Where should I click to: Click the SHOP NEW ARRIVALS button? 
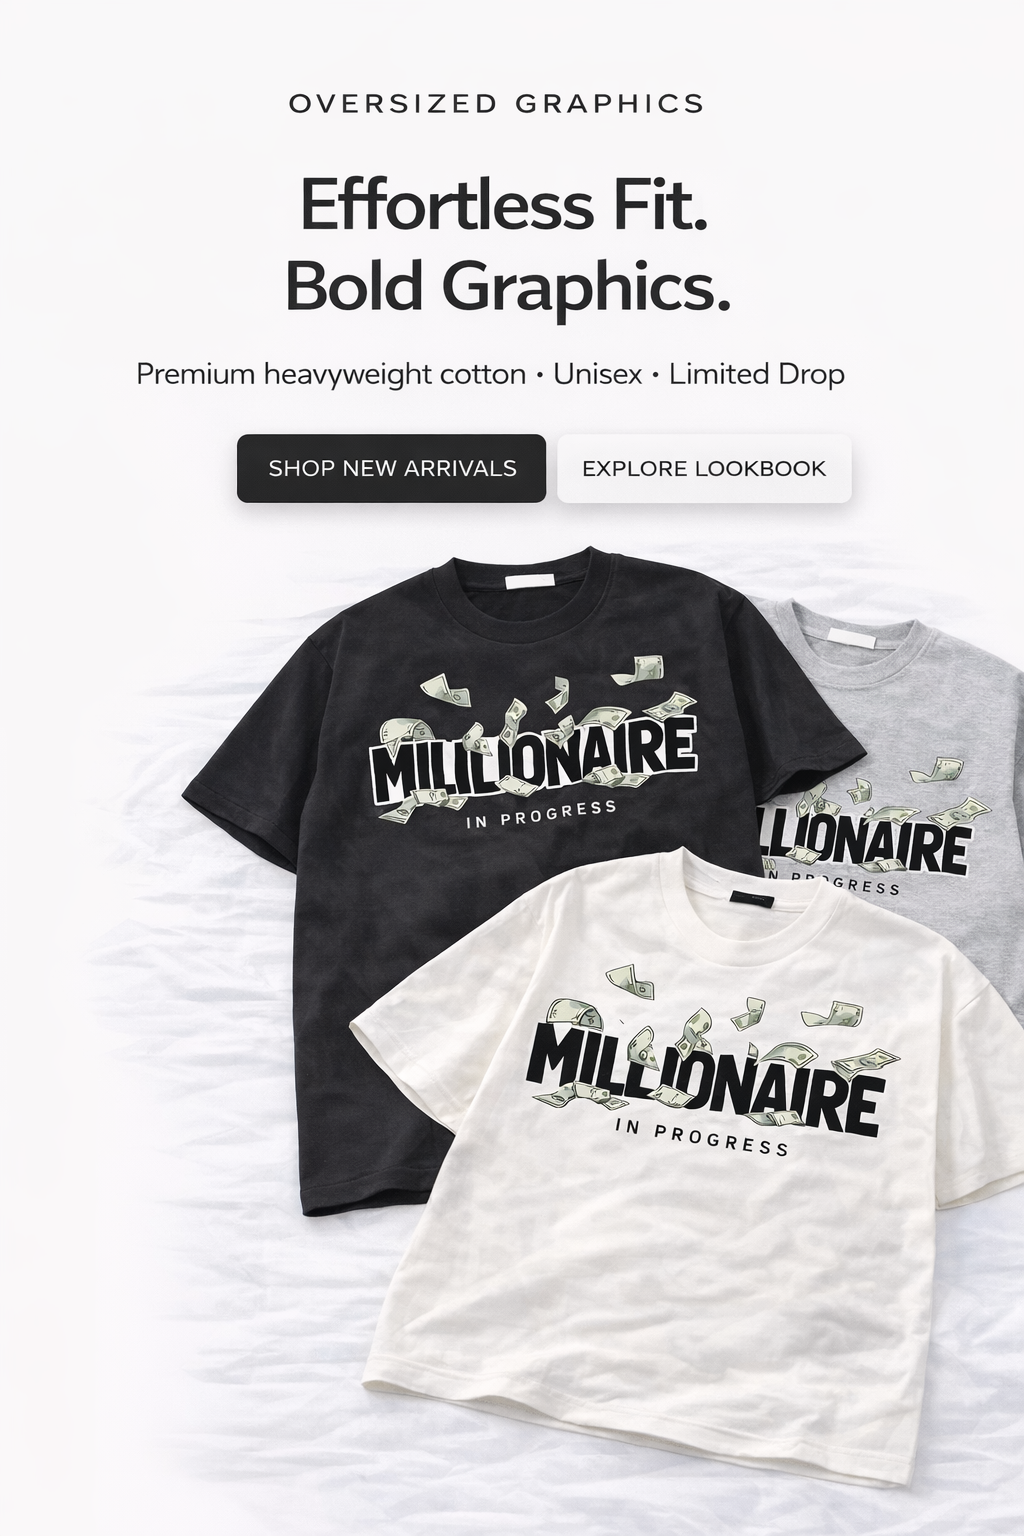[x=391, y=468]
